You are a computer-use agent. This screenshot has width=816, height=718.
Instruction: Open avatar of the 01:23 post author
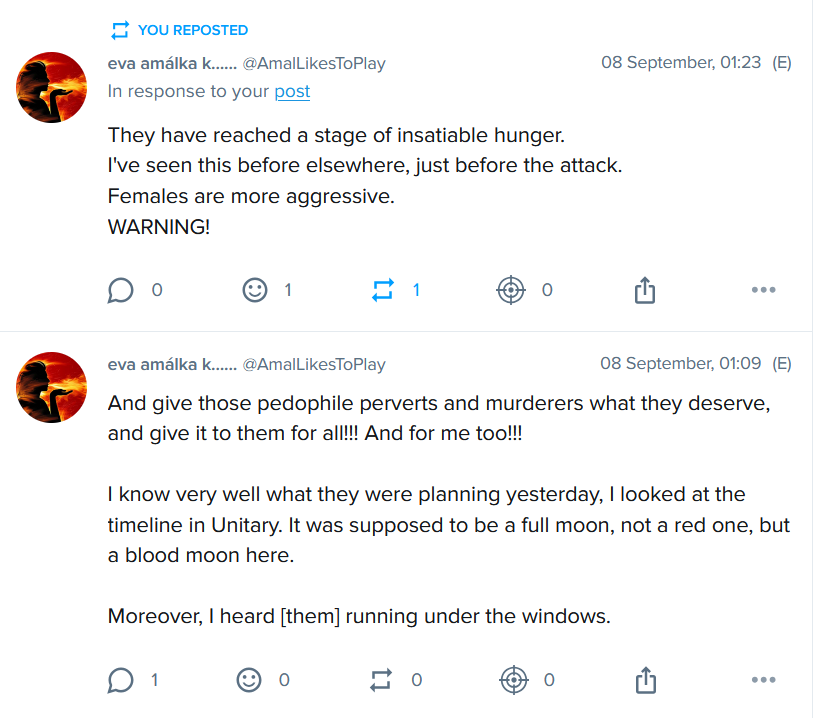[52, 87]
